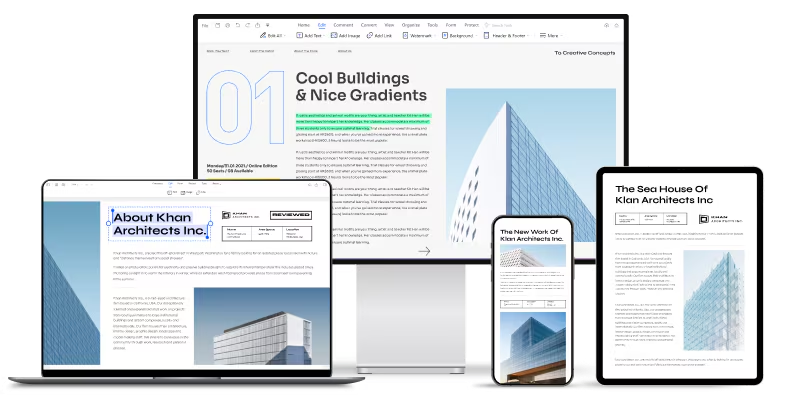Image resolution: width=800 pixels, height=406 pixels.
Task: Click the Text tool in the laptop toolbar
Action: click(x=172, y=192)
